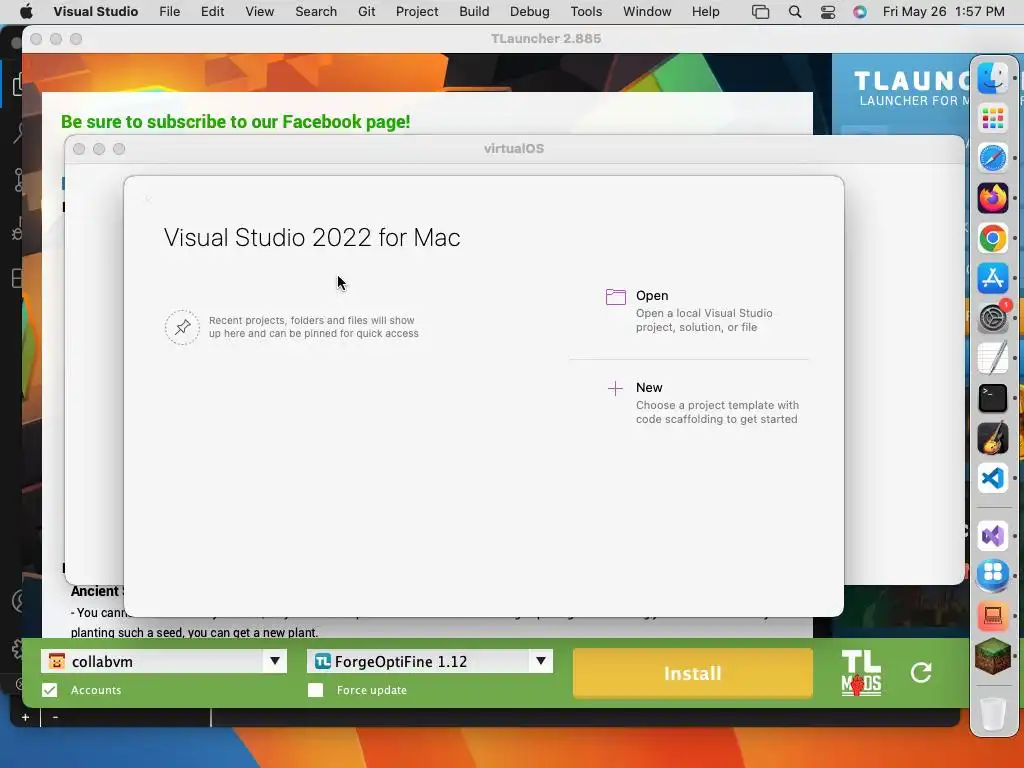The width and height of the screenshot is (1024, 768).
Task: Launch Safari from the dock
Action: (x=993, y=159)
